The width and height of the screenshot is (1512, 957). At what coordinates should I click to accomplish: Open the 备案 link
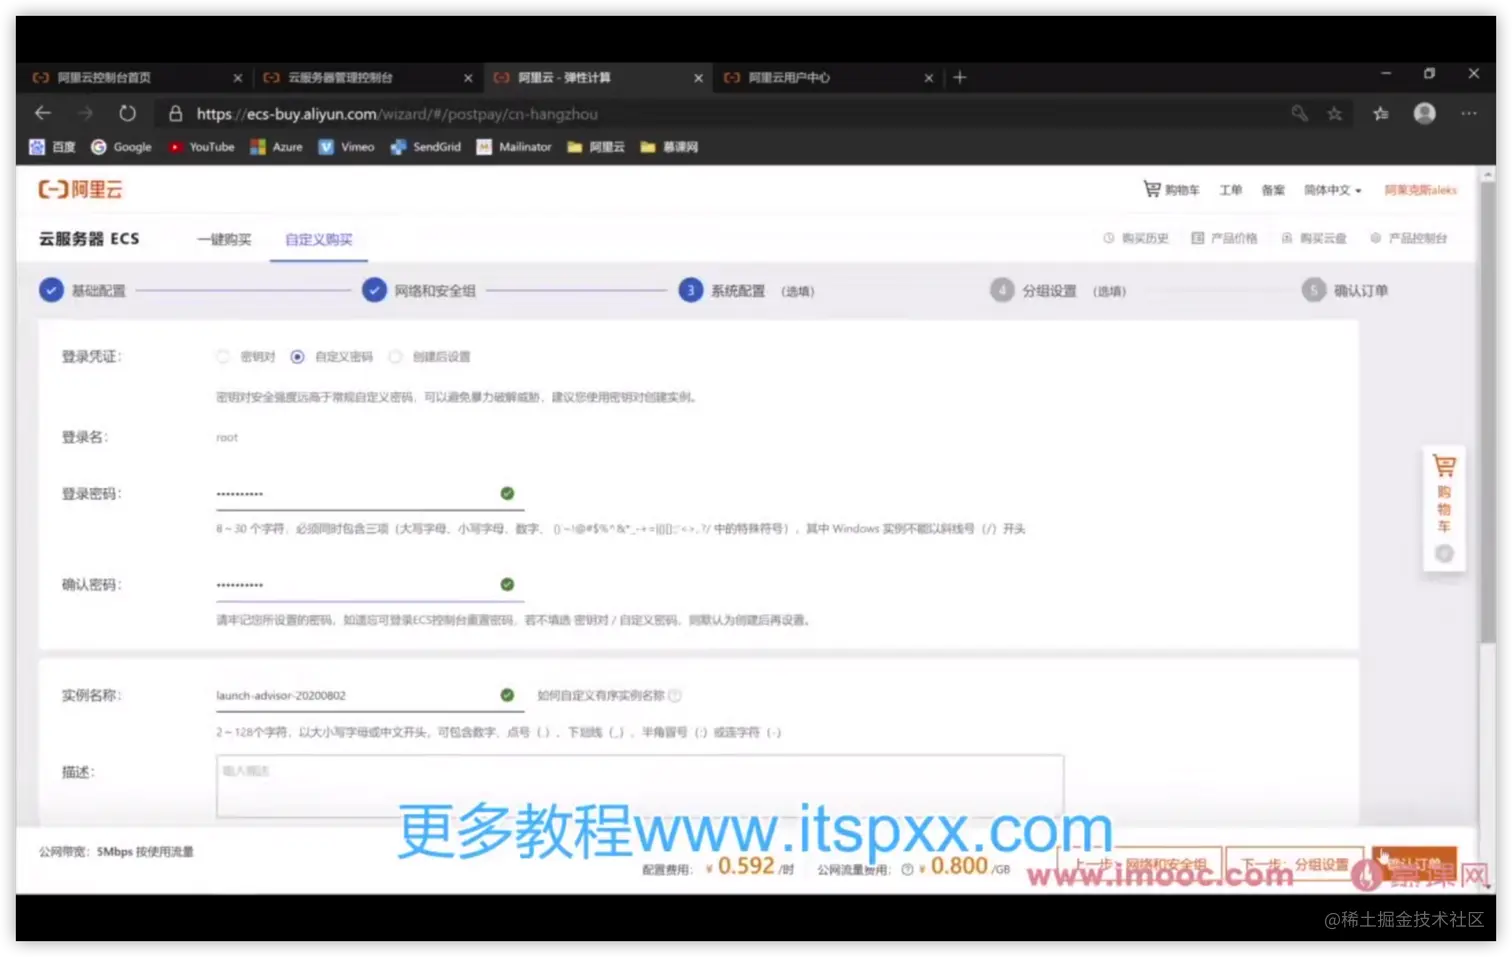(x=1273, y=190)
